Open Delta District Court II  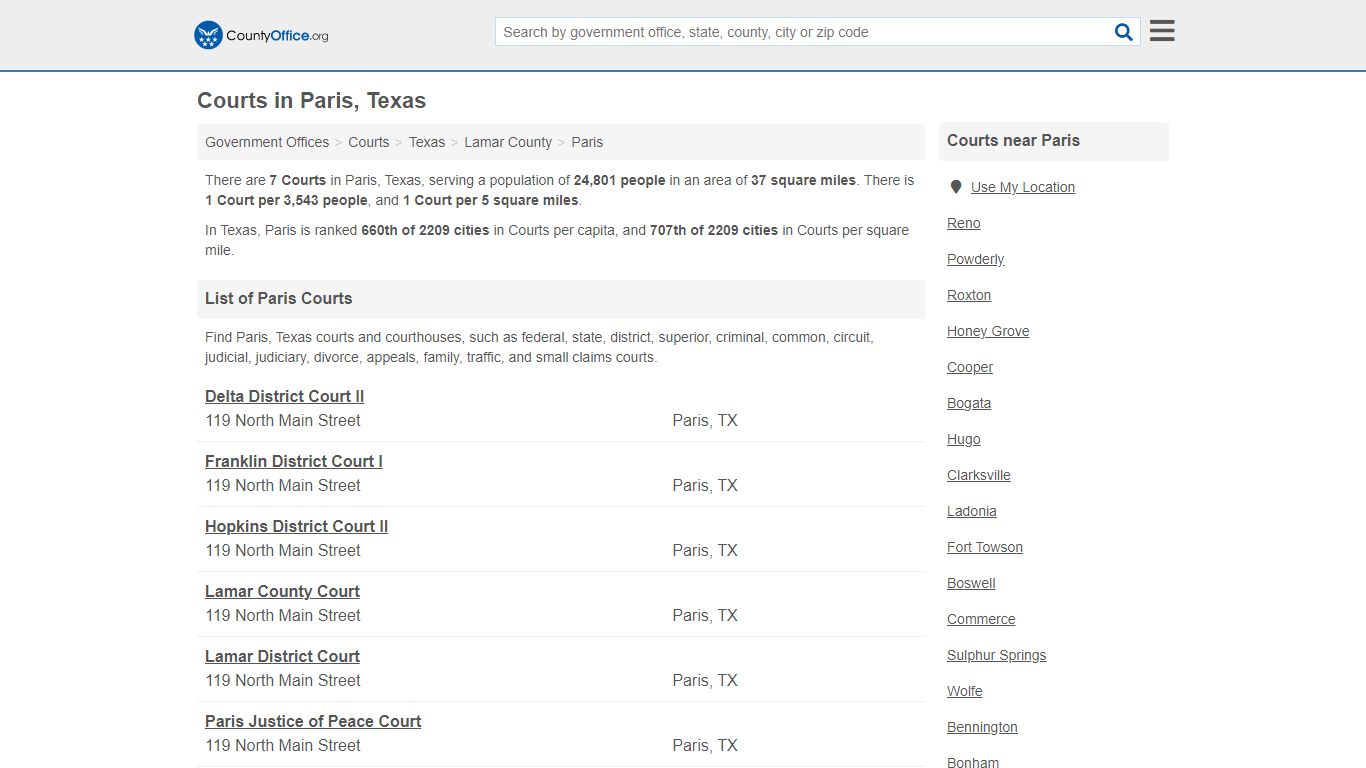(x=284, y=396)
